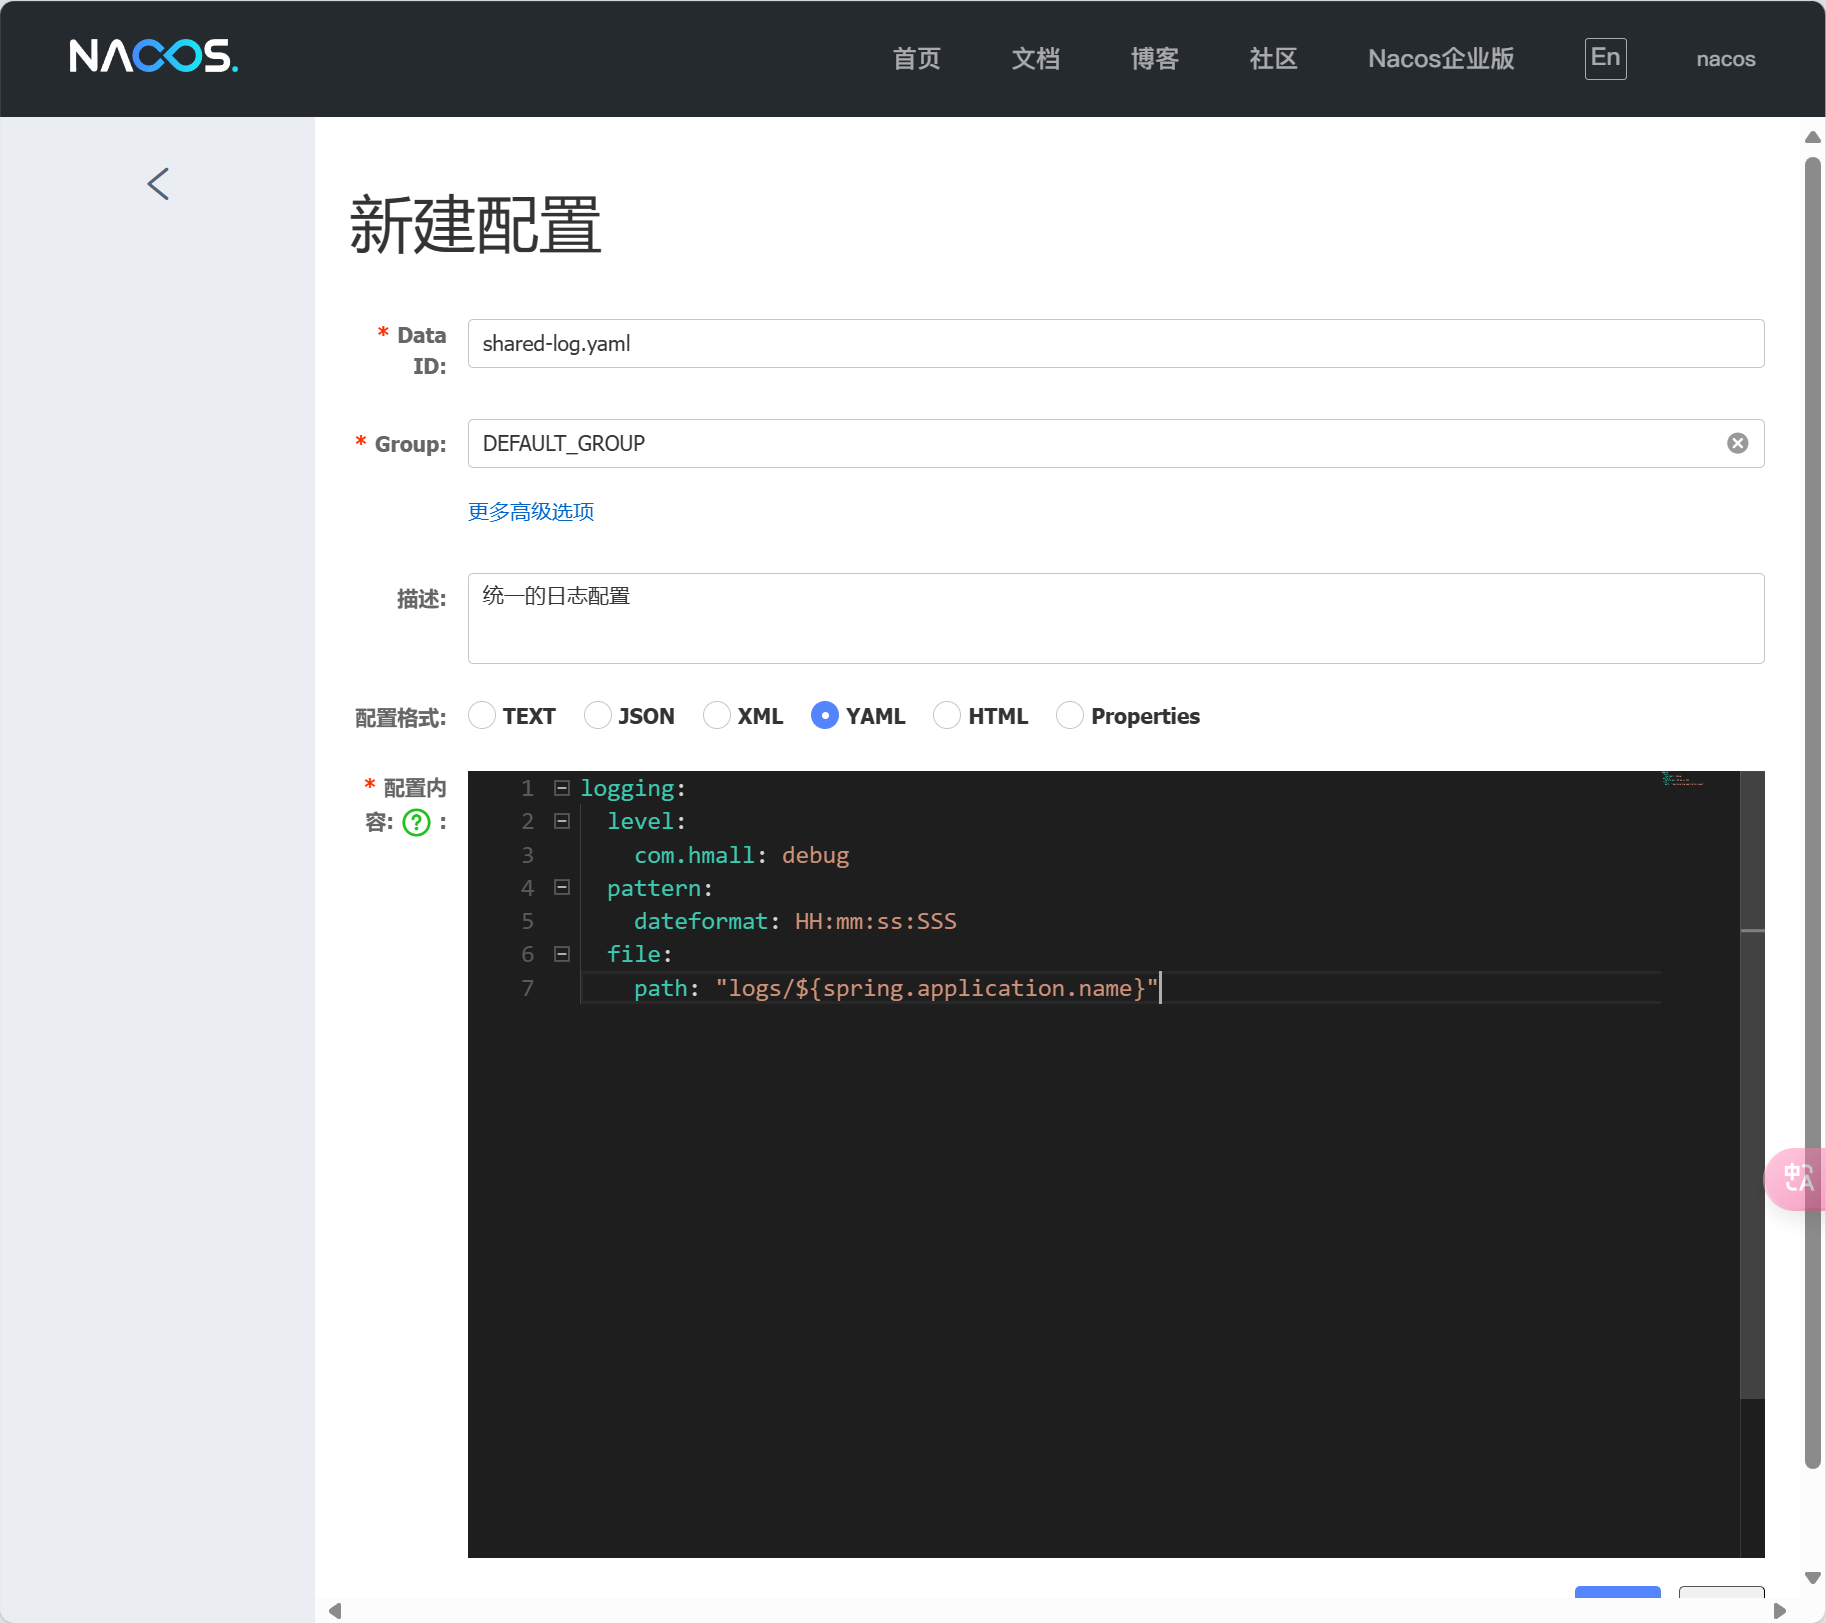Collapse the pattern block on line 4

[x=562, y=888]
